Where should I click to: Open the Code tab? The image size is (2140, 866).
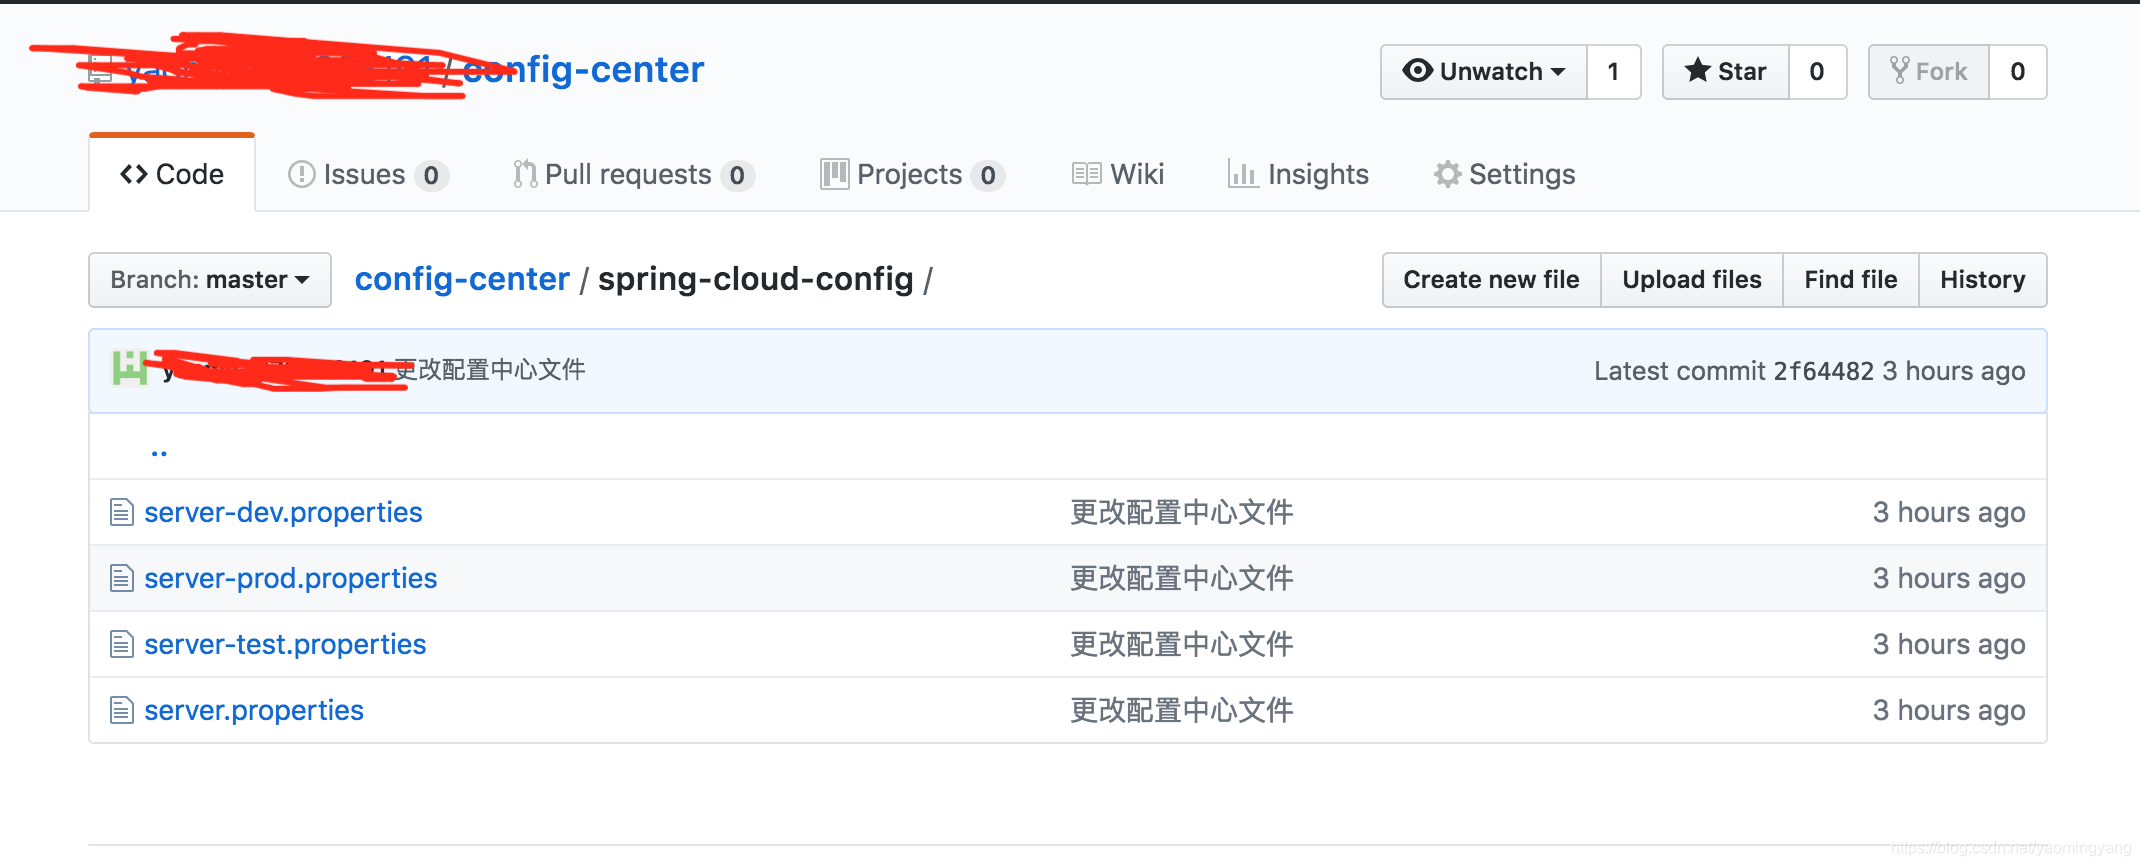click(x=172, y=174)
